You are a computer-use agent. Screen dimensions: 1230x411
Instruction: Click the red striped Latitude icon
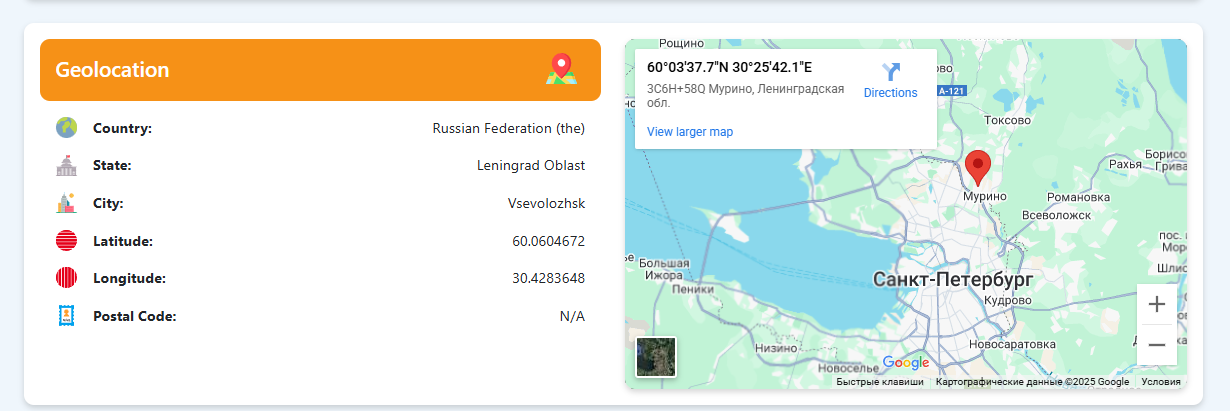point(67,241)
